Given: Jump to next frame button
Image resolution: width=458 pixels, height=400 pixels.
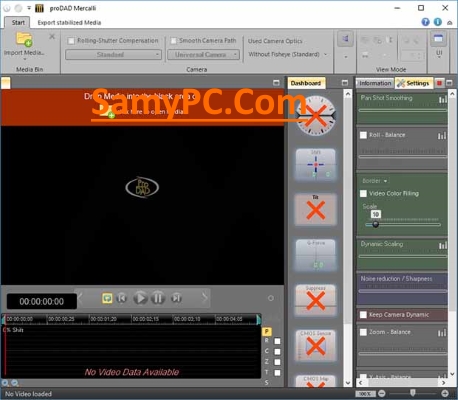Looking at the screenshot, I should (176, 298).
